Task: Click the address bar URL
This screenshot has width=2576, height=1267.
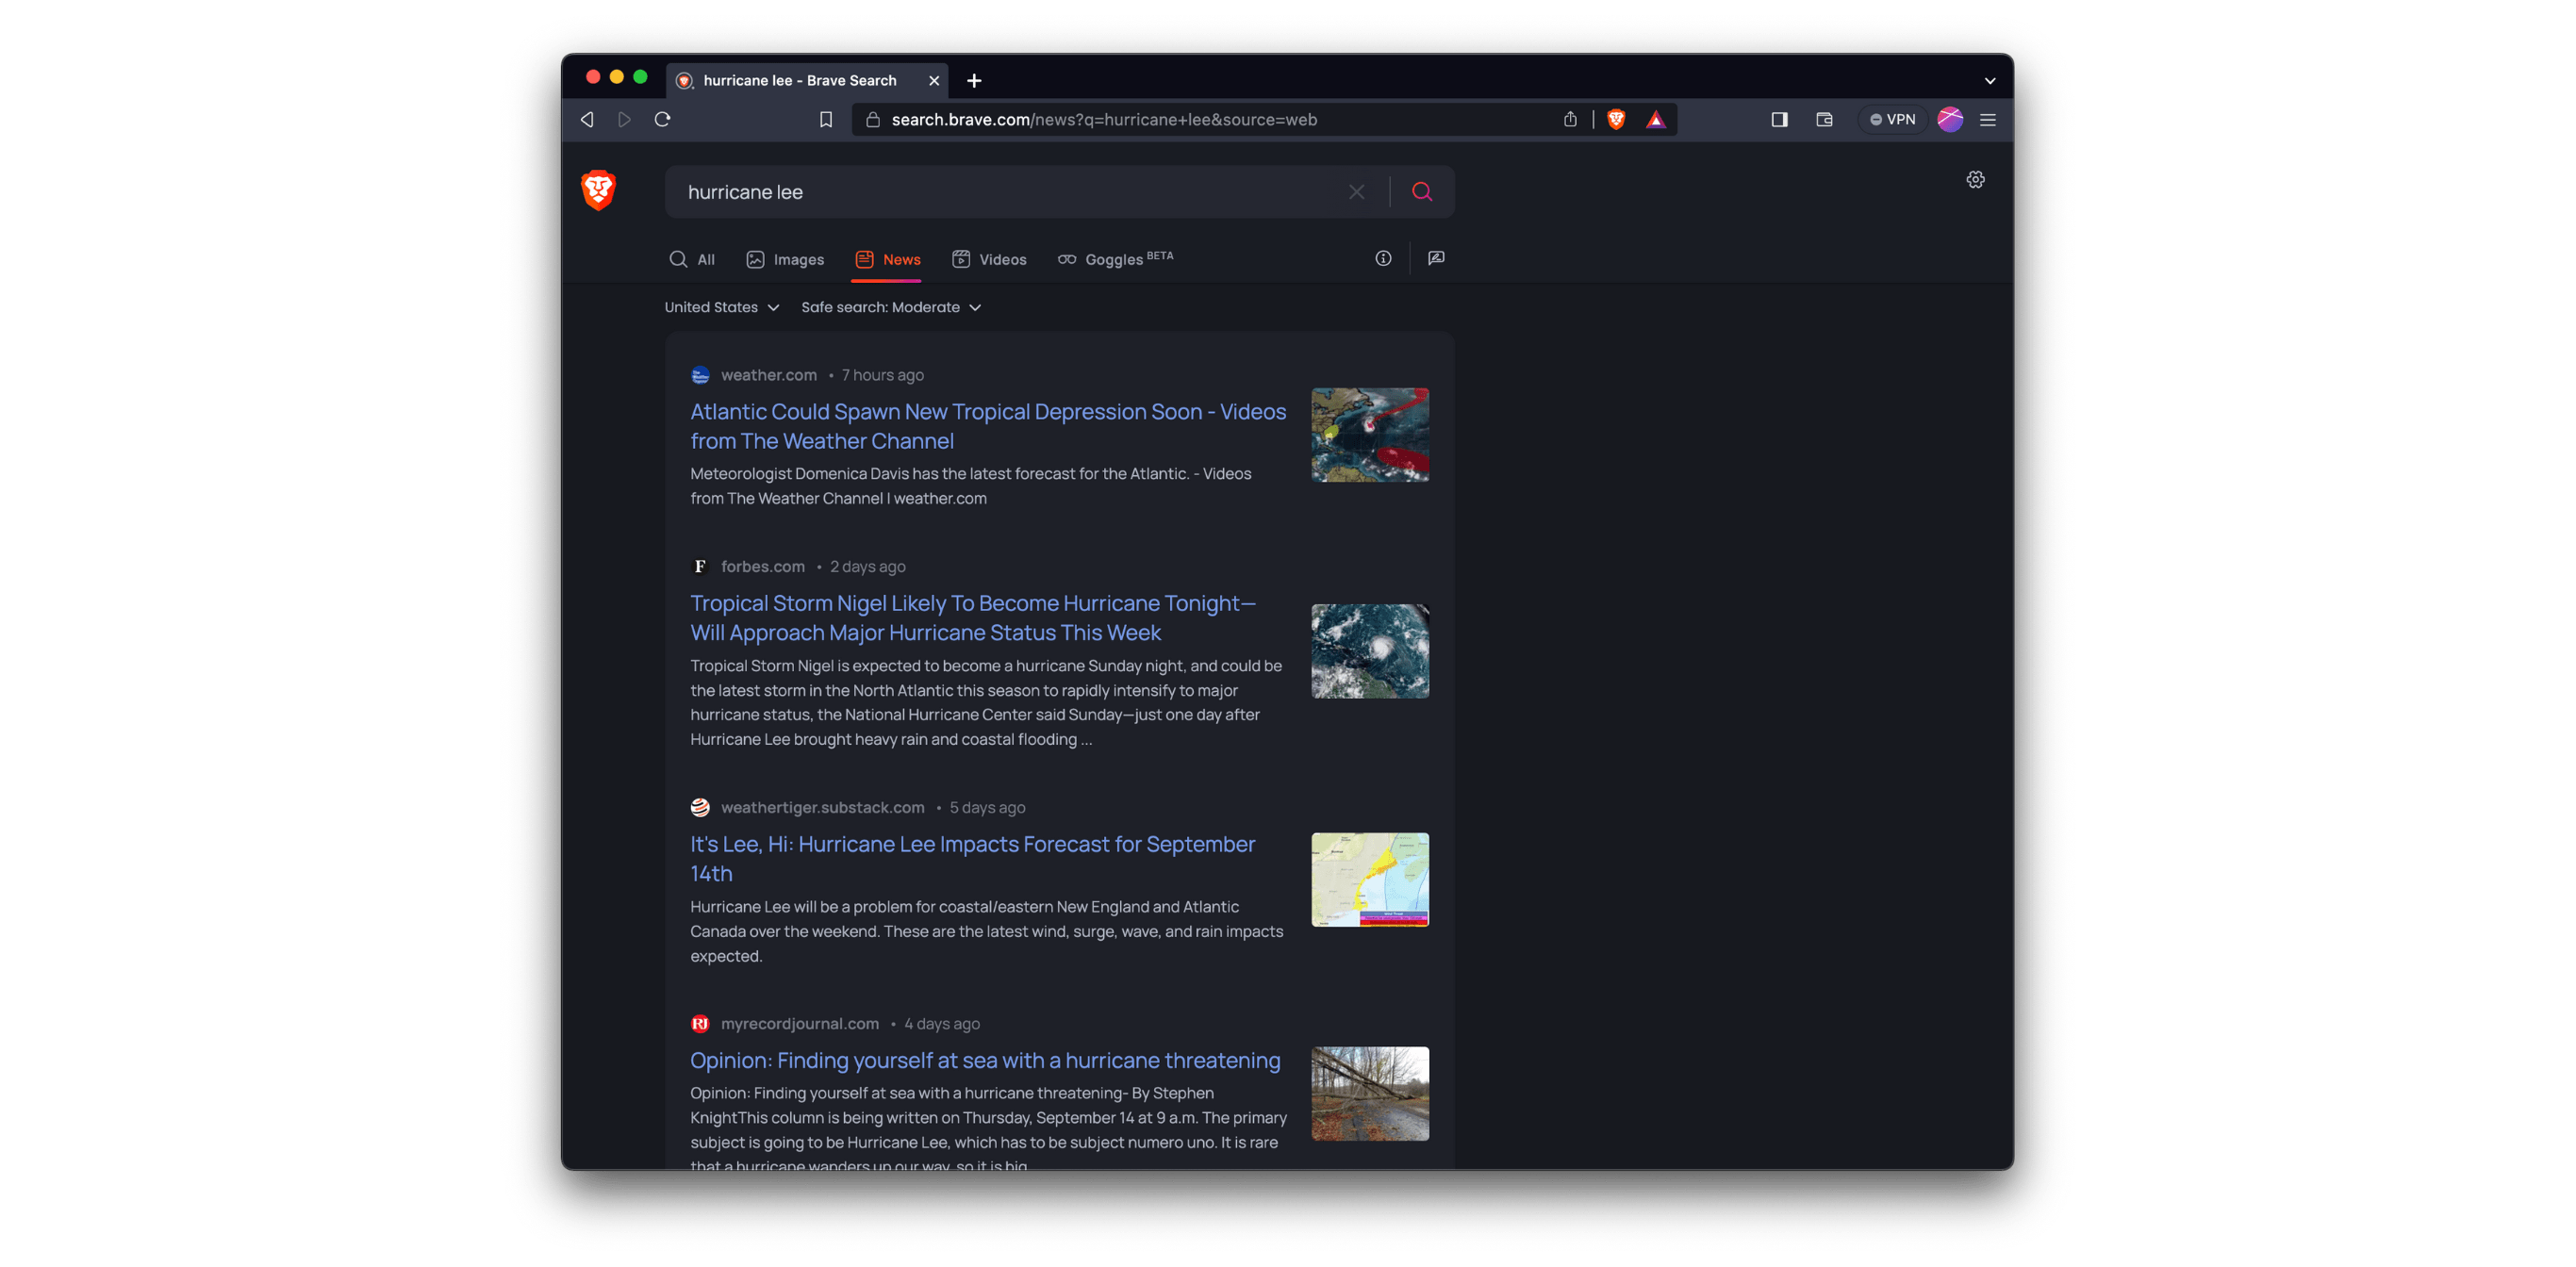Action: click(1104, 120)
